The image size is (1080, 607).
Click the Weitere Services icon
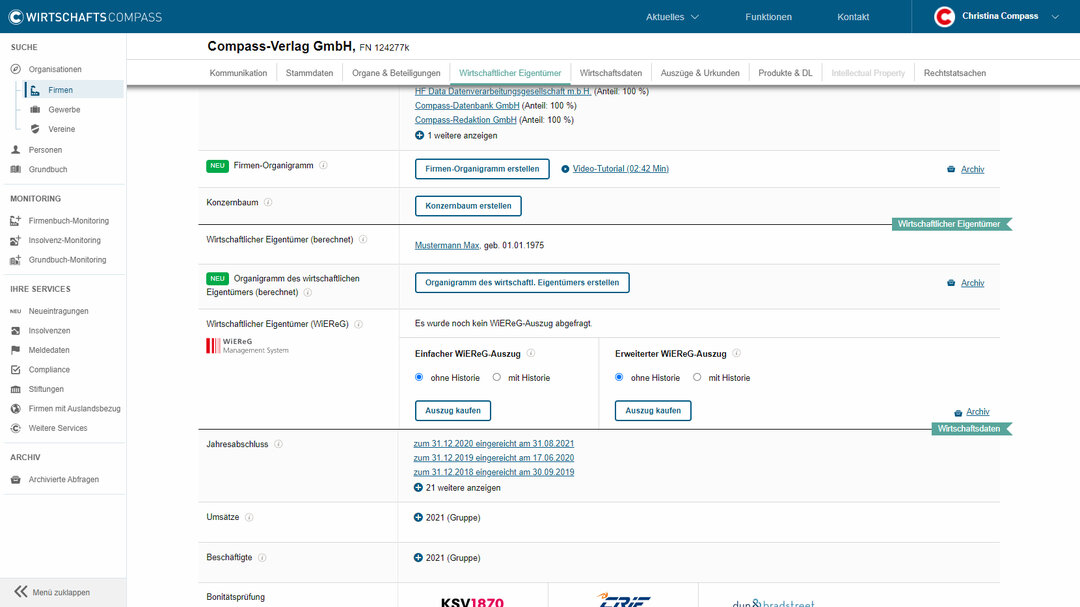point(16,428)
